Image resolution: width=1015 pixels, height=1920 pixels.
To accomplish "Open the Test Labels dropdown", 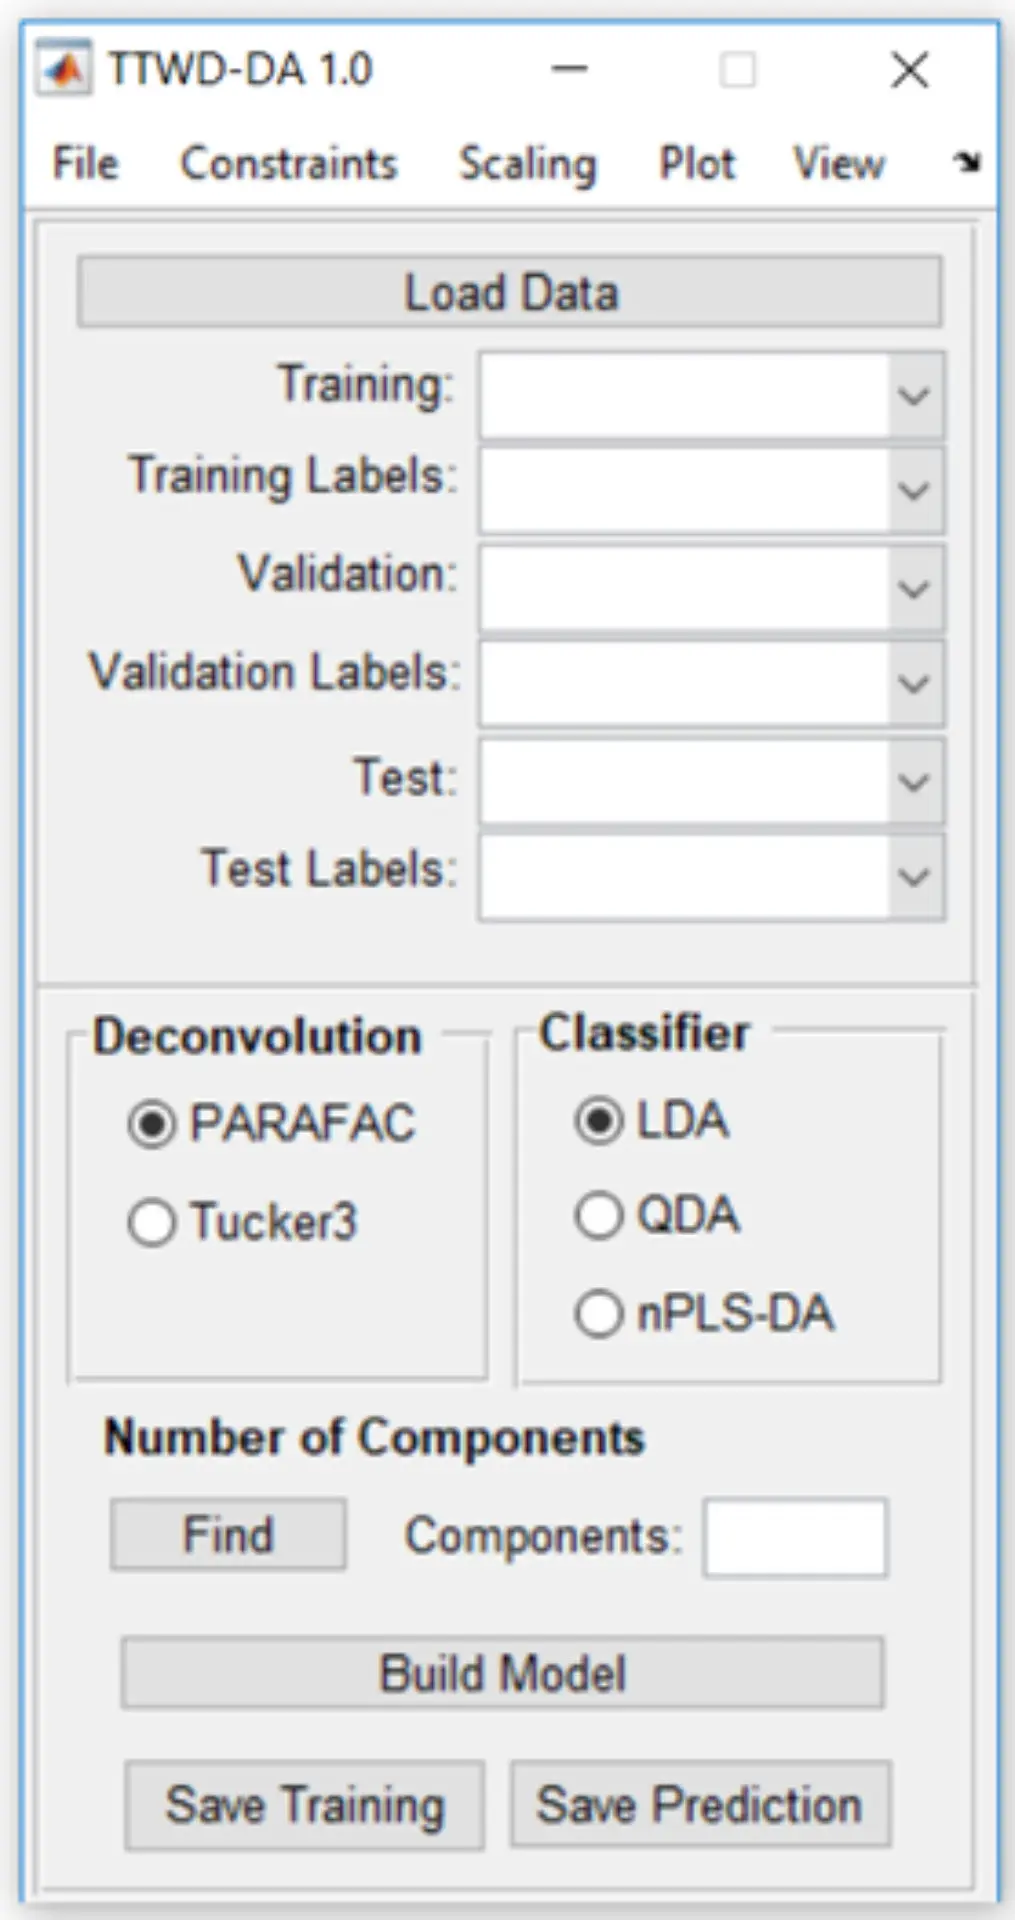I will pos(914,877).
